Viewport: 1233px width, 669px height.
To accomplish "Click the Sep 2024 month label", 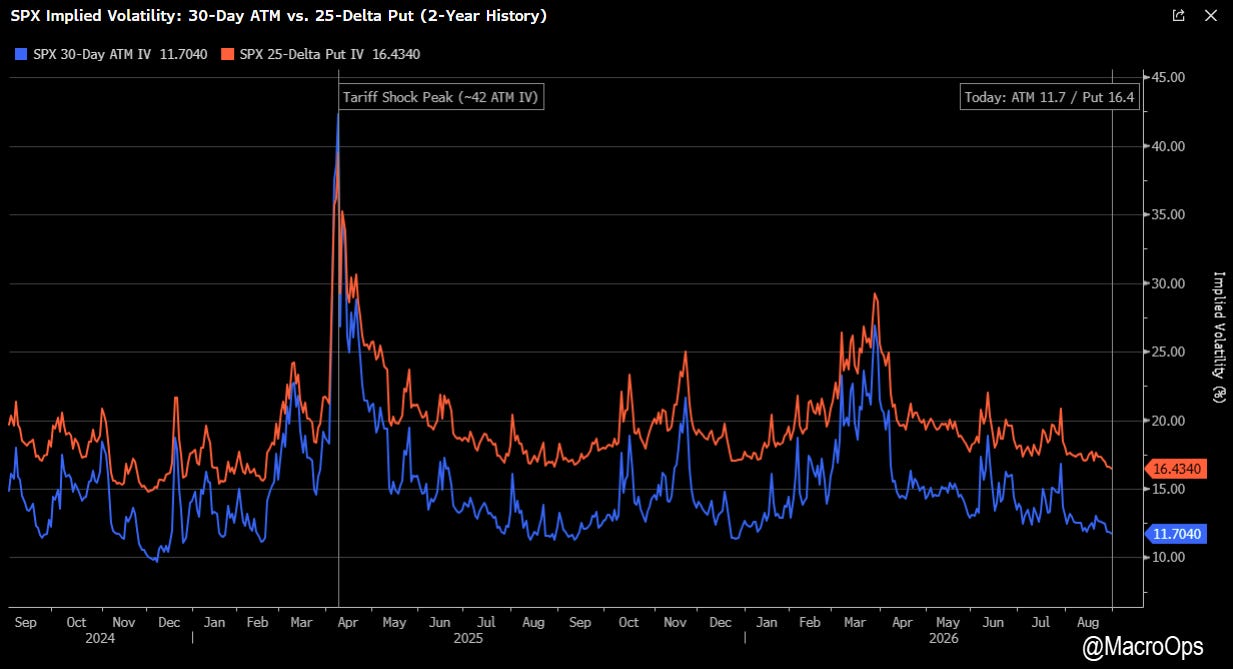I will (x=26, y=622).
